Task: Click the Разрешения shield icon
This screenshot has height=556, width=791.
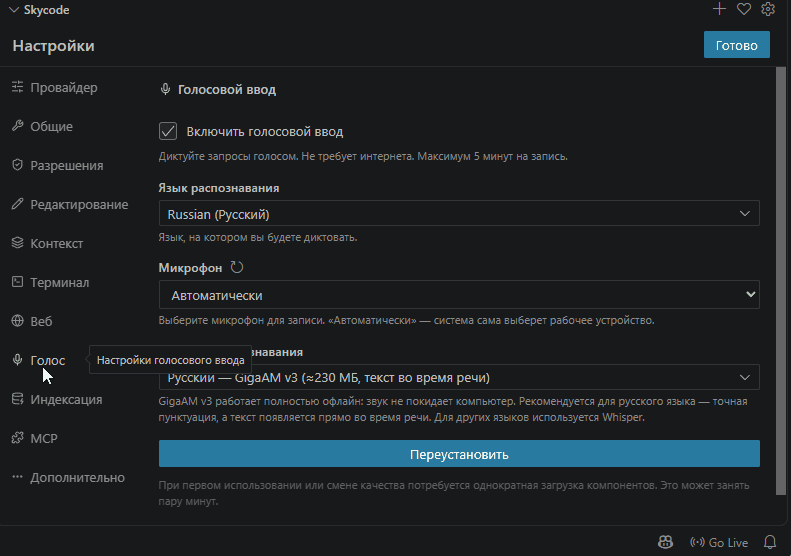Action: tap(18, 164)
